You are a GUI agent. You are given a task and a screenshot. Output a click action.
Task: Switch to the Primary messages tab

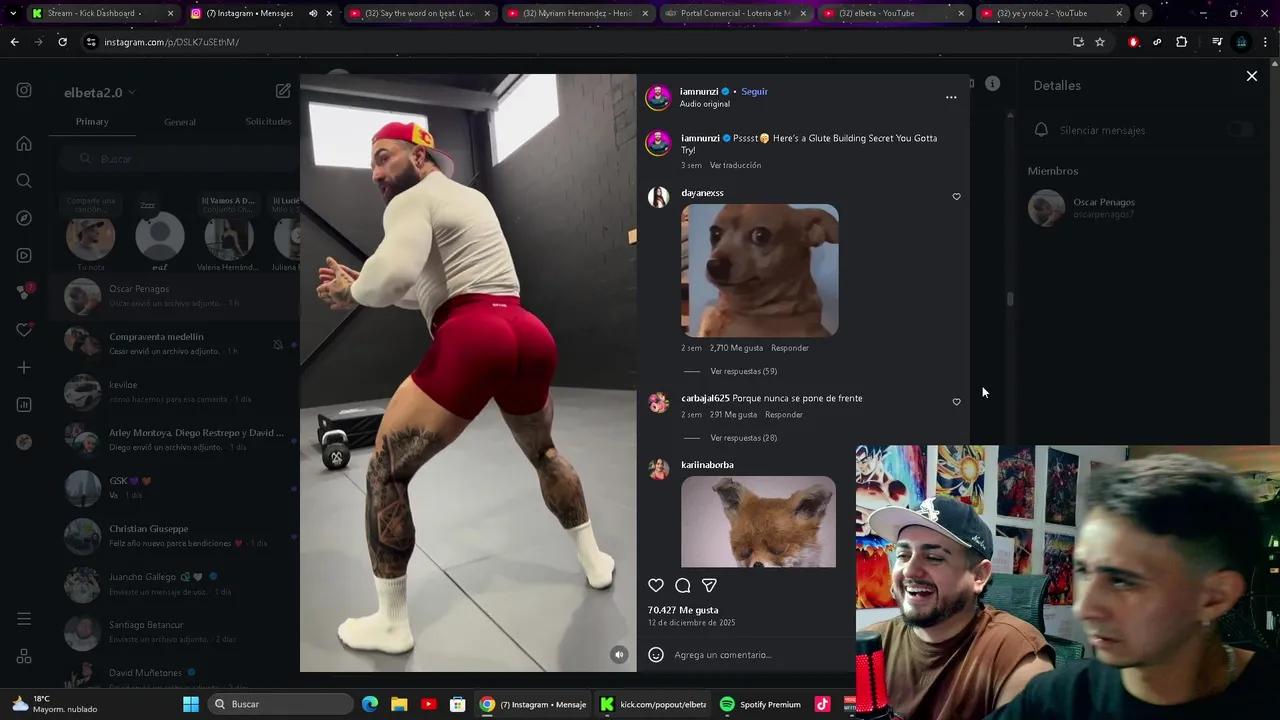click(92, 122)
